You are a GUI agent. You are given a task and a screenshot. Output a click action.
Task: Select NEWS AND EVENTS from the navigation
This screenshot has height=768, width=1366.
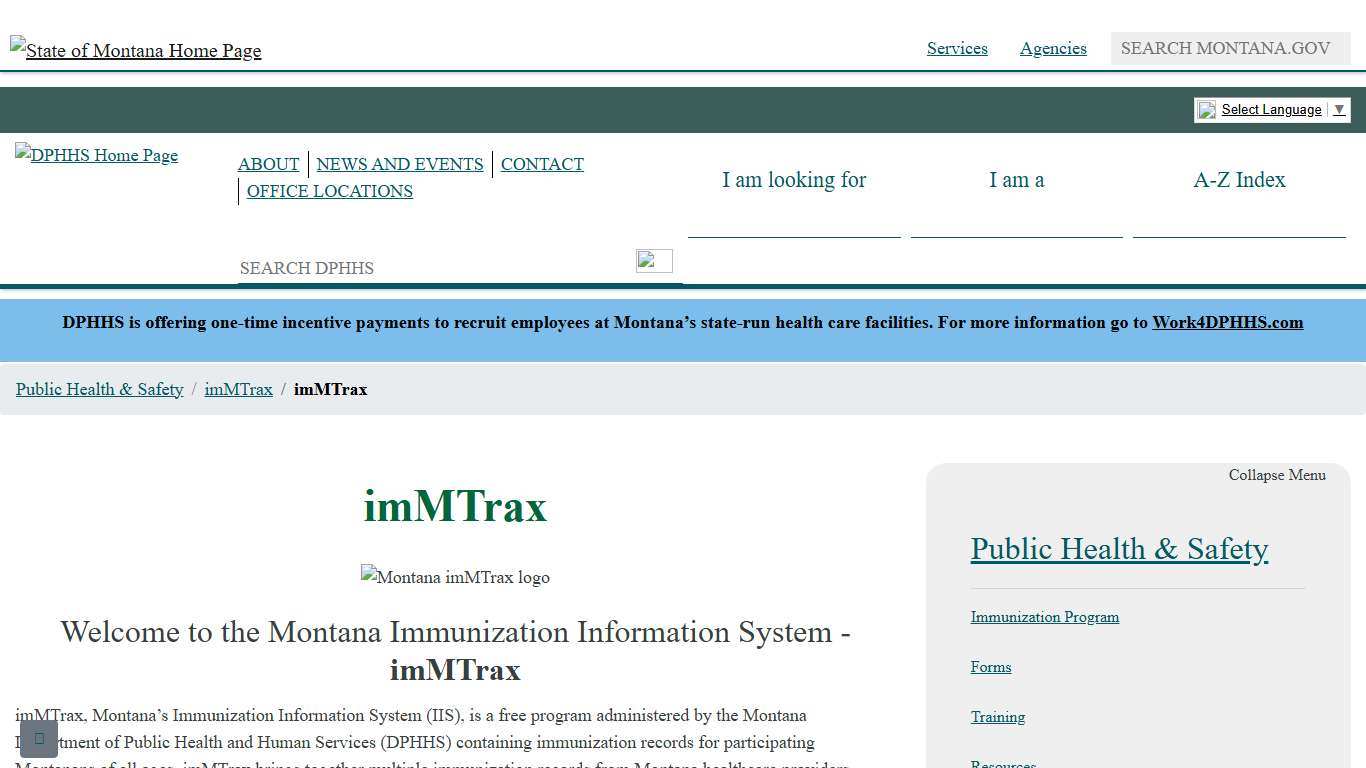[400, 164]
